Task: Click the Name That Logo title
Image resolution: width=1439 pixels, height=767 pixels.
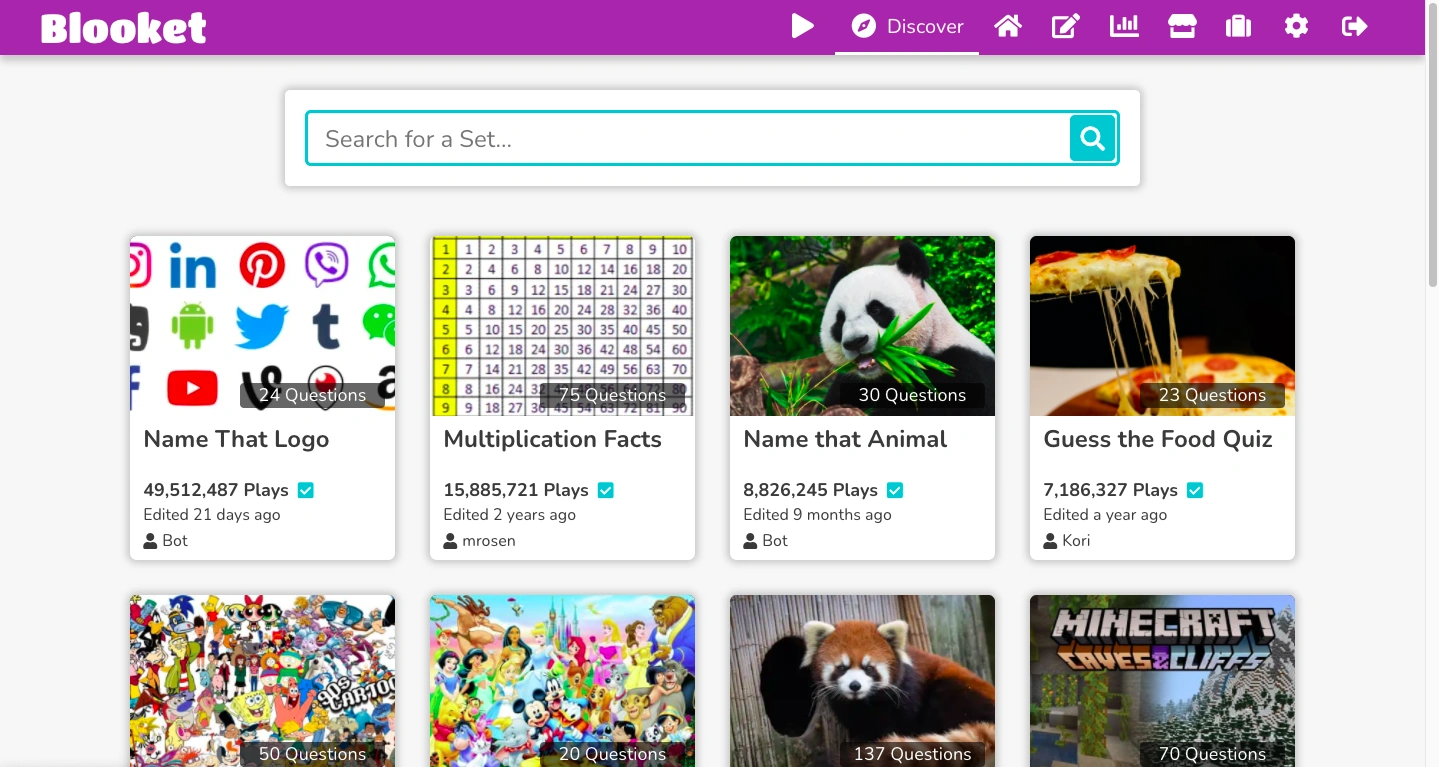Action: (236, 439)
